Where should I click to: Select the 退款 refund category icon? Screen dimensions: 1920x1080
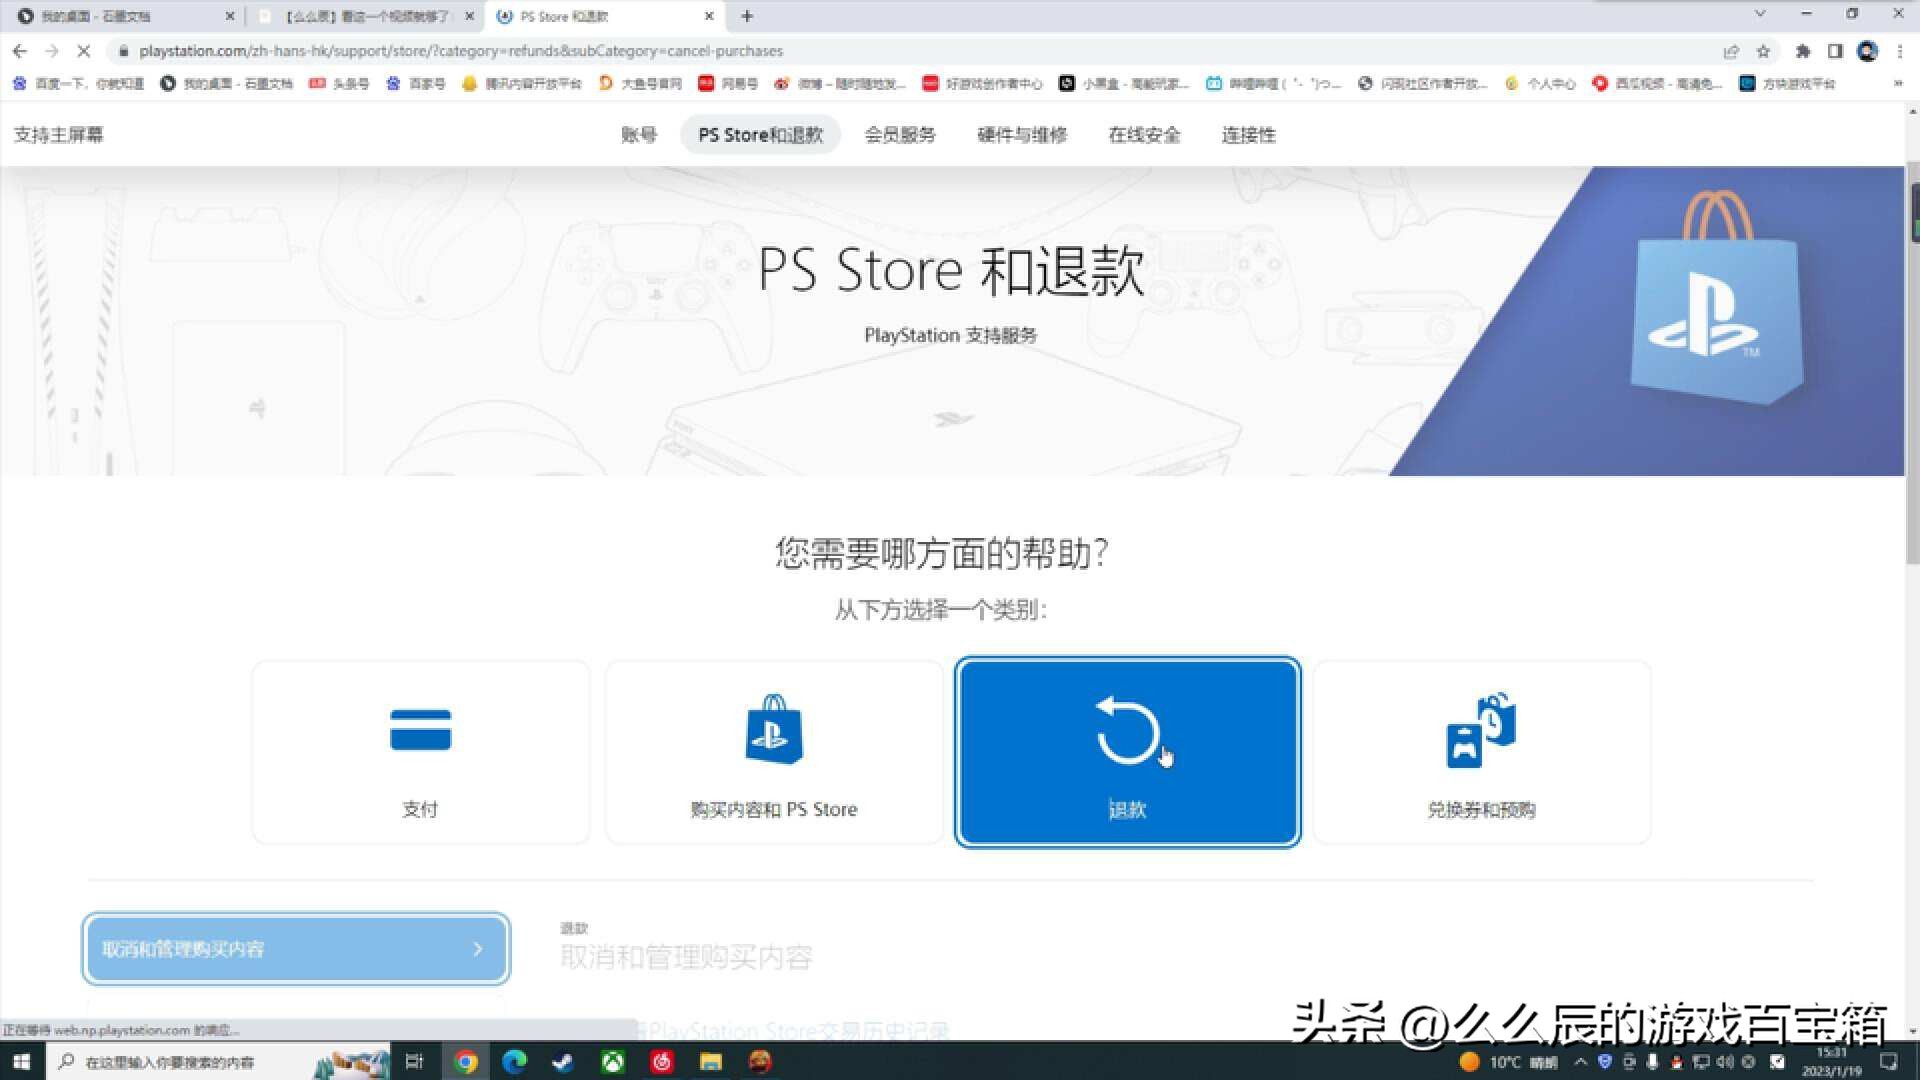click(1128, 730)
